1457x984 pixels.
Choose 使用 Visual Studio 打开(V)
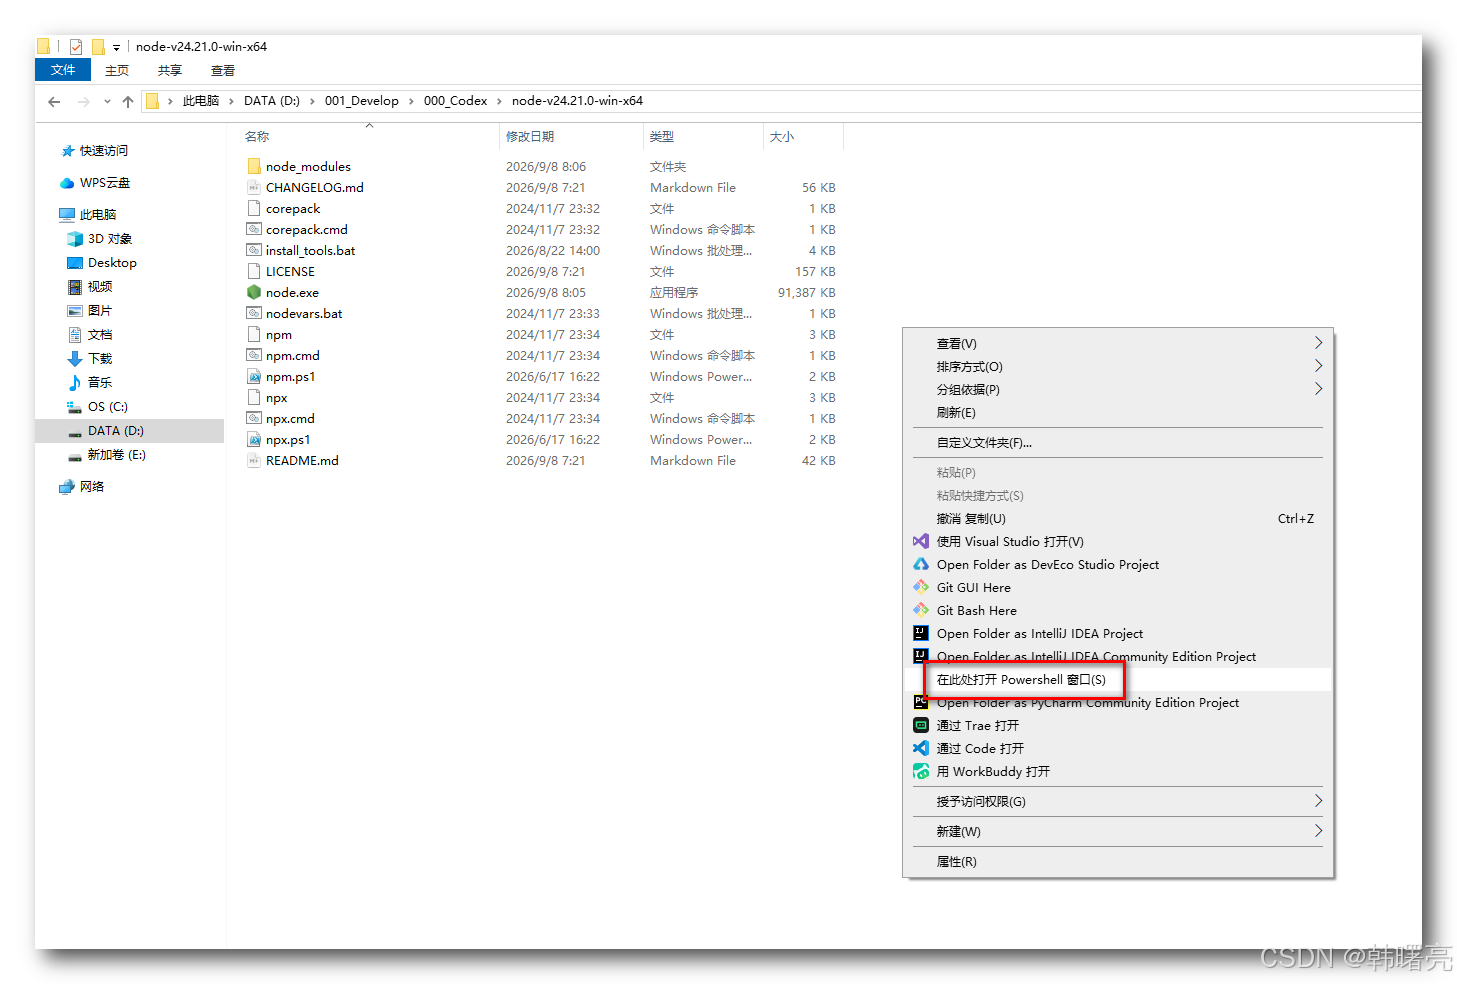[x=1118, y=541]
